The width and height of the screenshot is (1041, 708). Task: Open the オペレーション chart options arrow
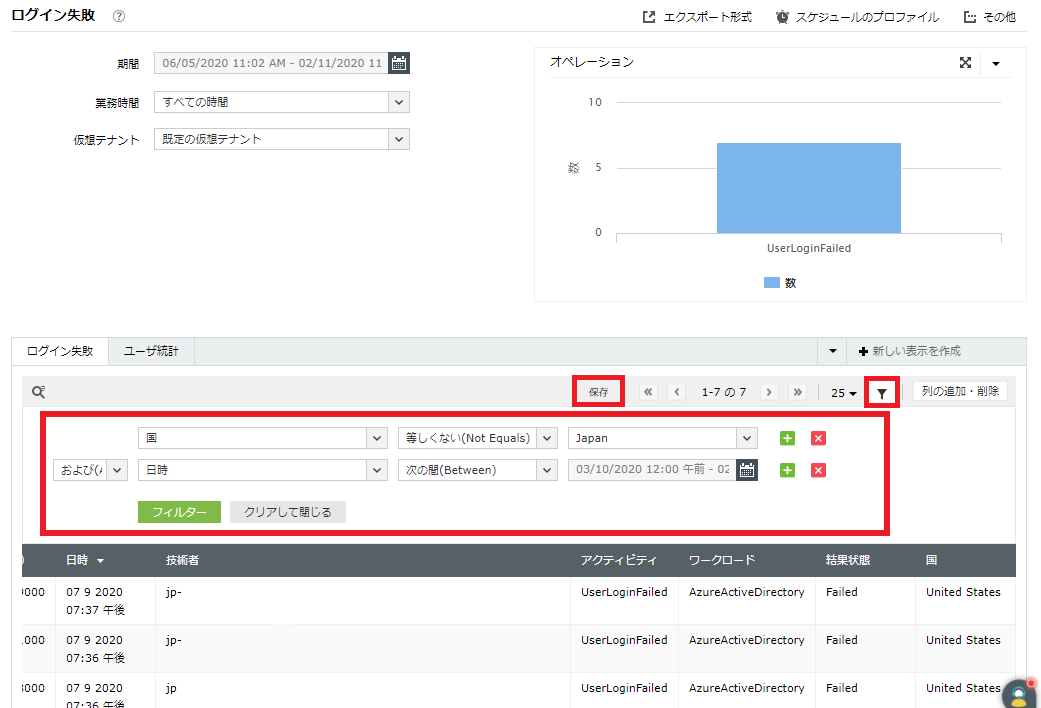996,64
